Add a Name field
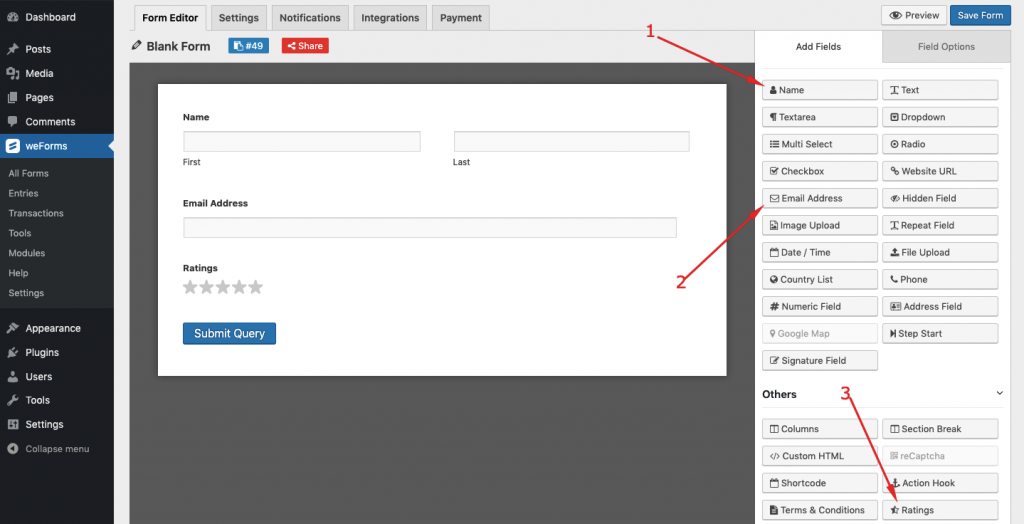Image resolution: width=1024 pixels, height=524 pixels. pyautogui.click(x=820, y=90)
